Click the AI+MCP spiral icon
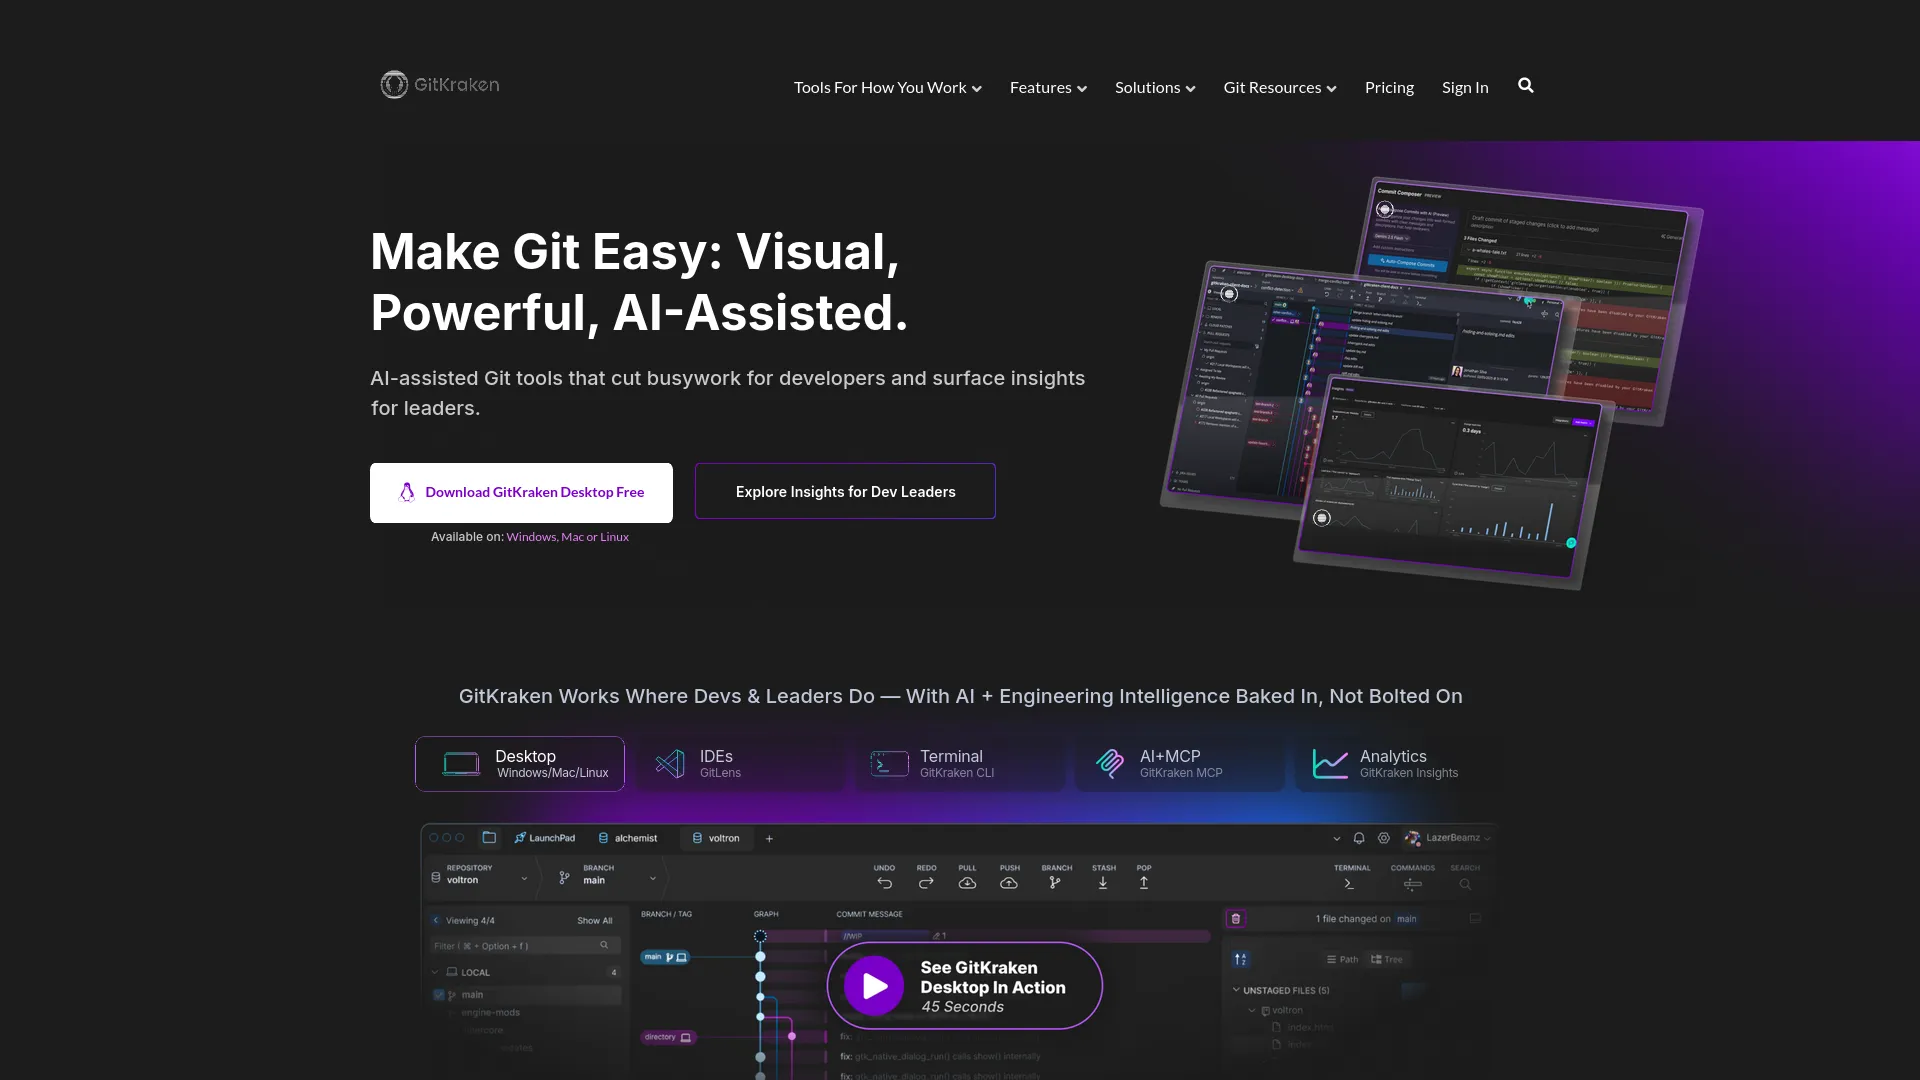 (x=1109, y=764)
